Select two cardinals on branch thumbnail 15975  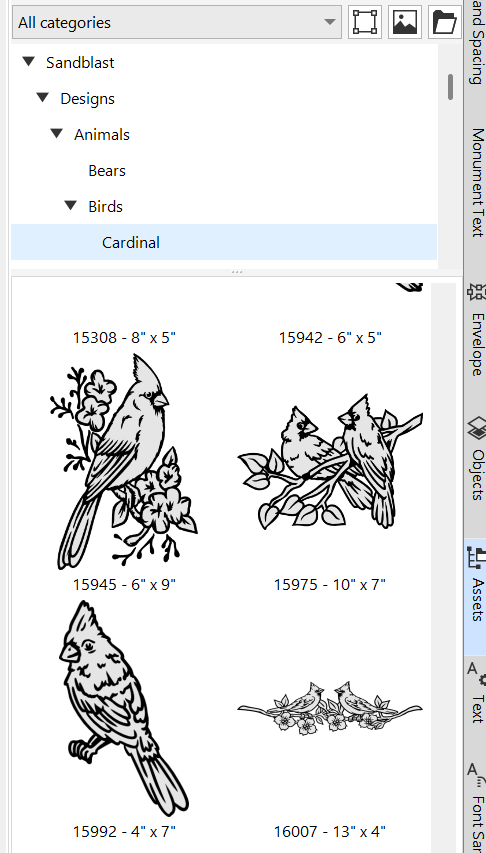[330, 461]
